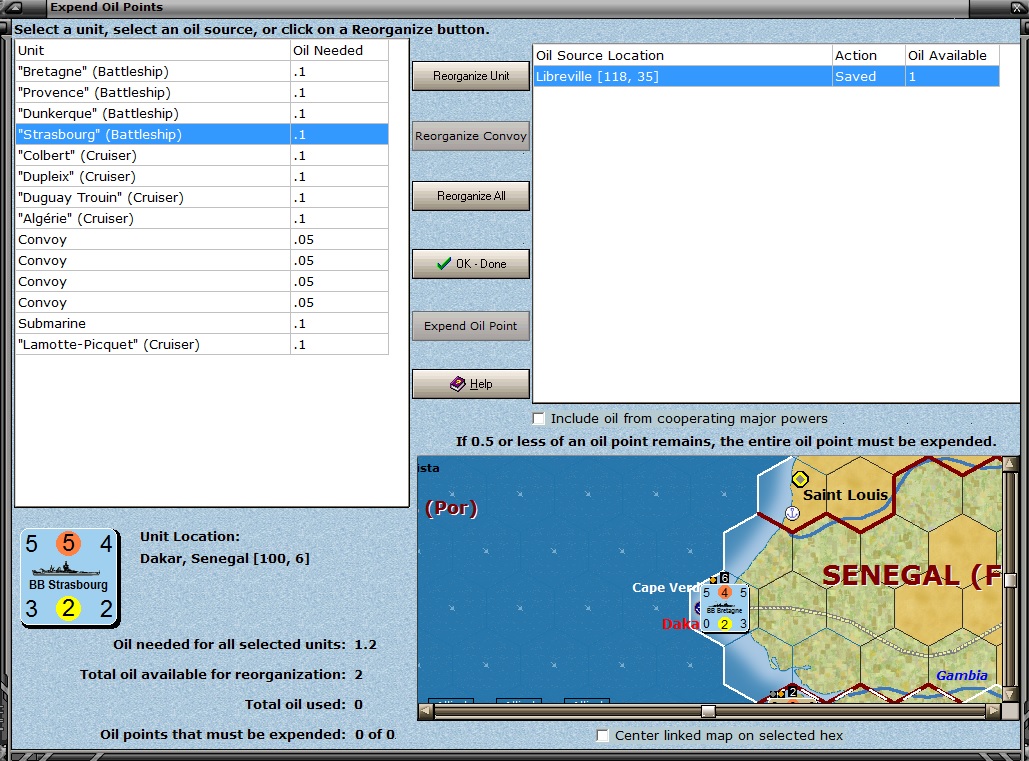The image size is (1029, 761).
Task: Close the Expend Oil Points window
Action: pos(1016,8)
